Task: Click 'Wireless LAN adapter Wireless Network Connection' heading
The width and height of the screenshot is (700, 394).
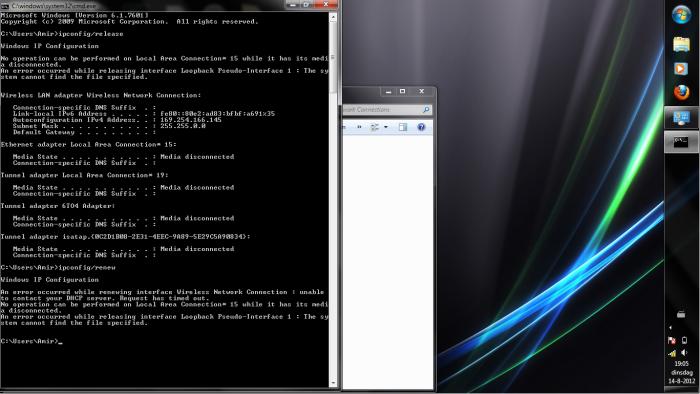Action: [x=101, y=95]
